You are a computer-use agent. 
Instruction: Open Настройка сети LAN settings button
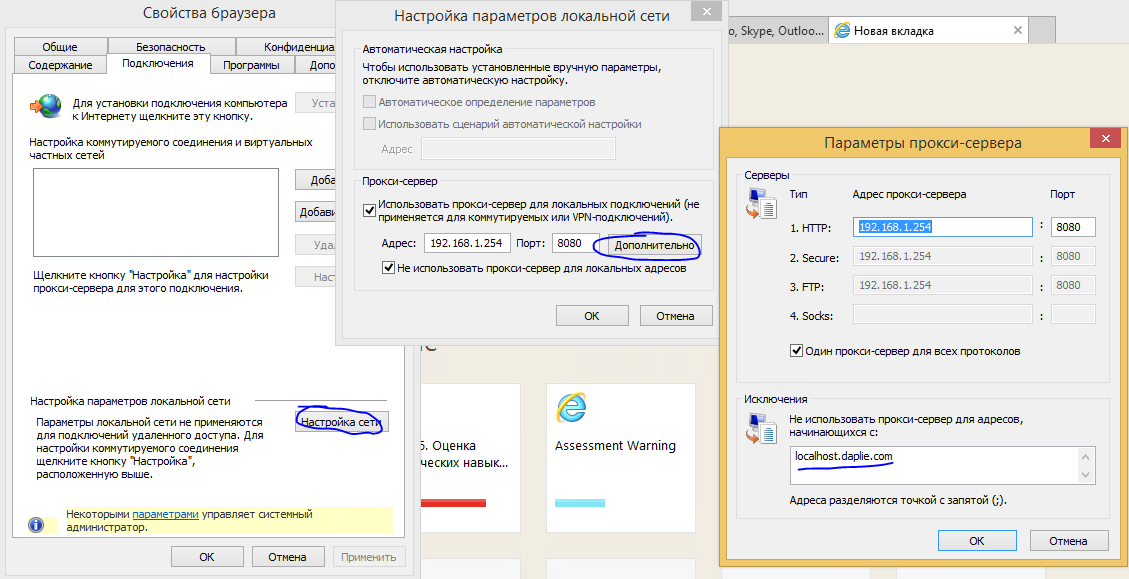point(342,422)
